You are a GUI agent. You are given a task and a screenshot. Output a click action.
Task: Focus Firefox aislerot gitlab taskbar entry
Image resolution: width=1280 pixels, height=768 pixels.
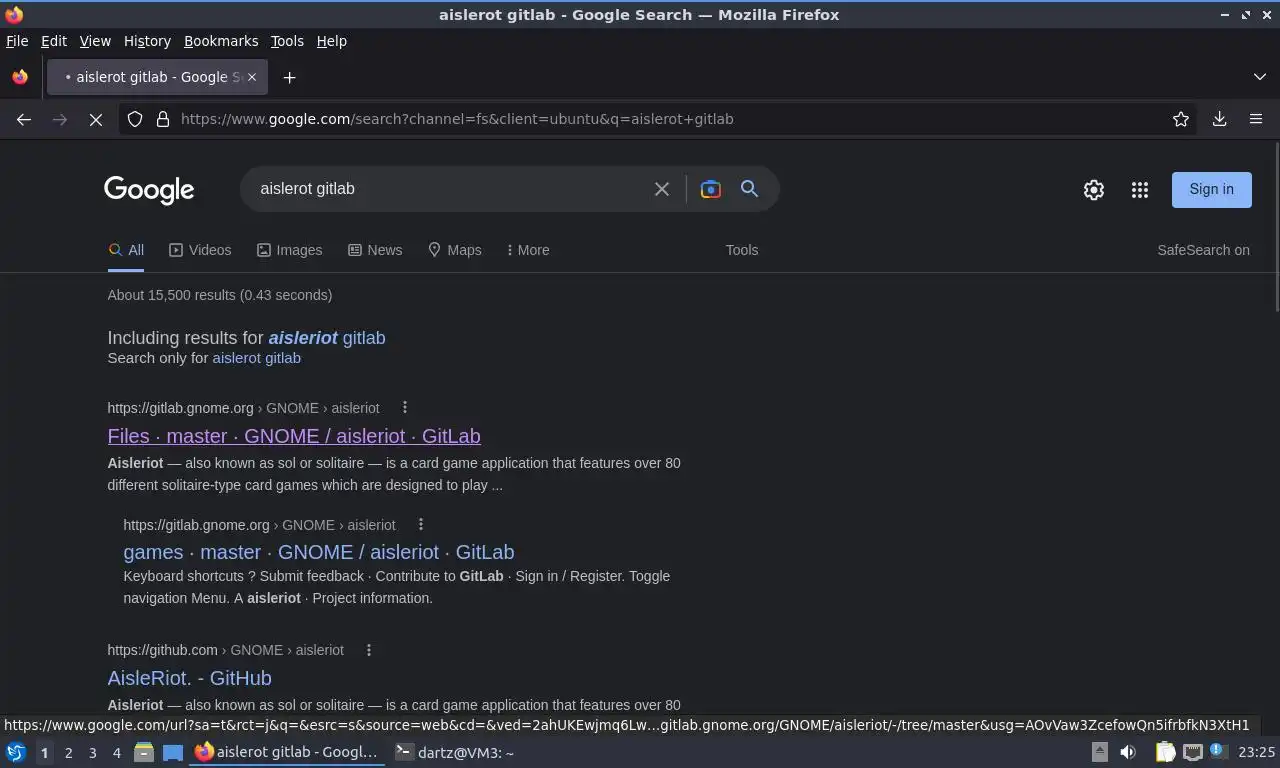[288, 752]
